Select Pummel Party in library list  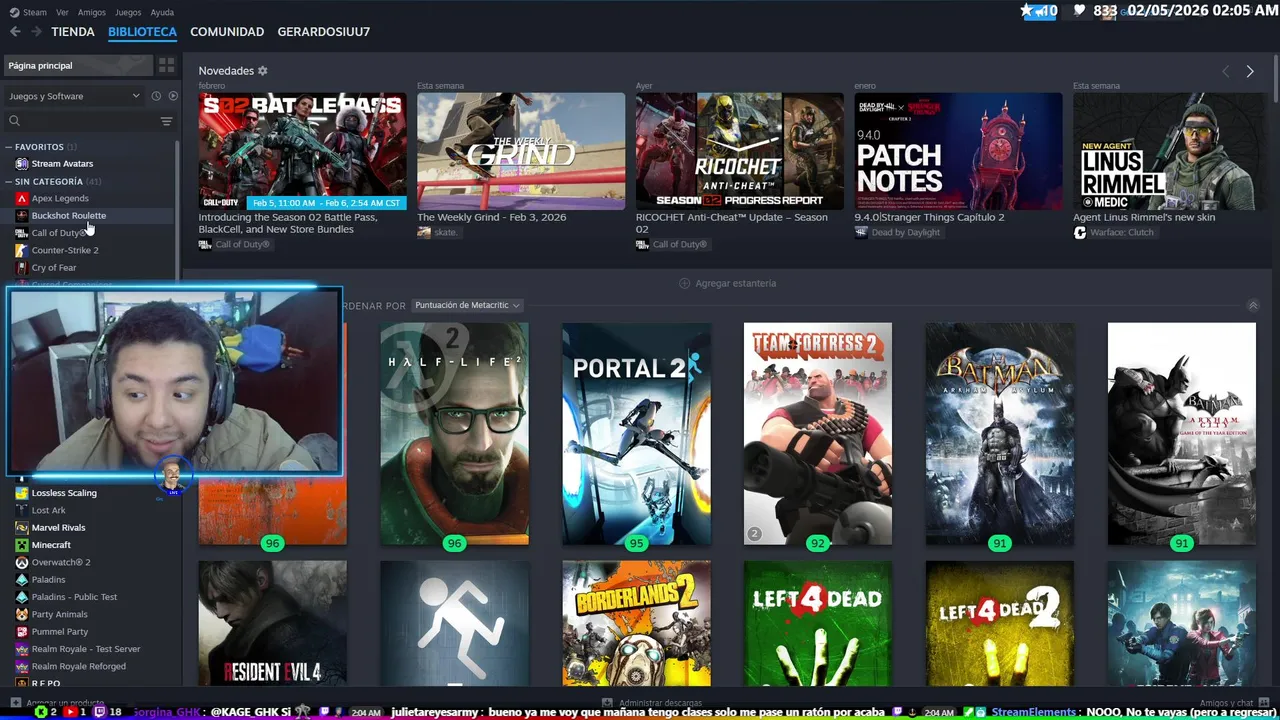60,631
